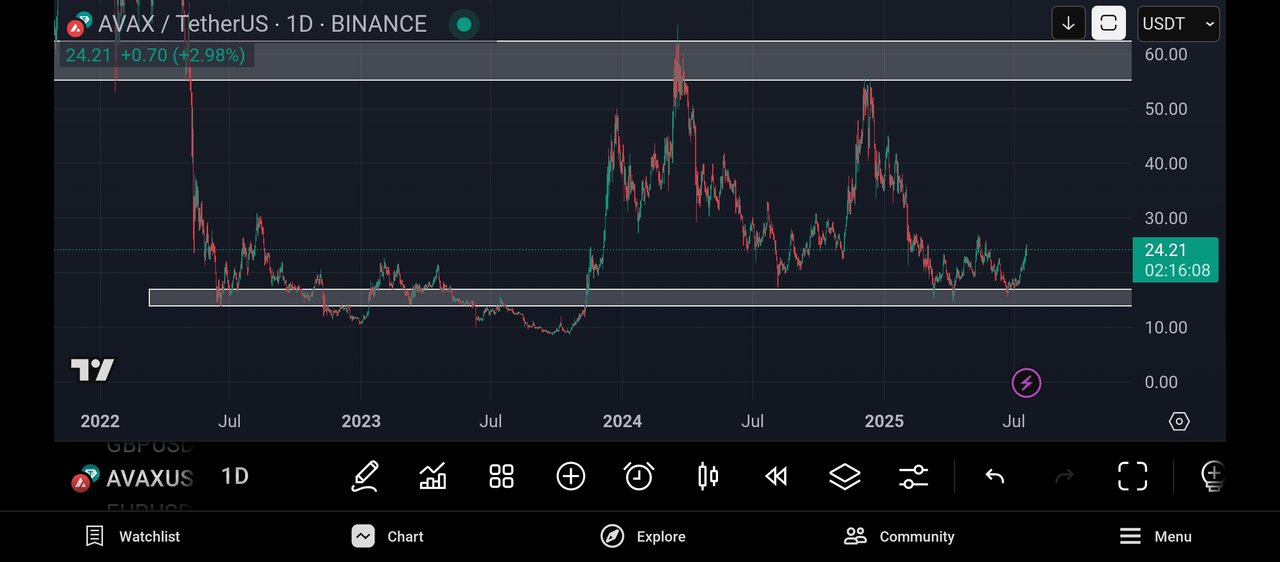The height and width of the screenshot is (562, 1280).
Task: Open the drawing tools pencil icon
Action: point(365,476)
